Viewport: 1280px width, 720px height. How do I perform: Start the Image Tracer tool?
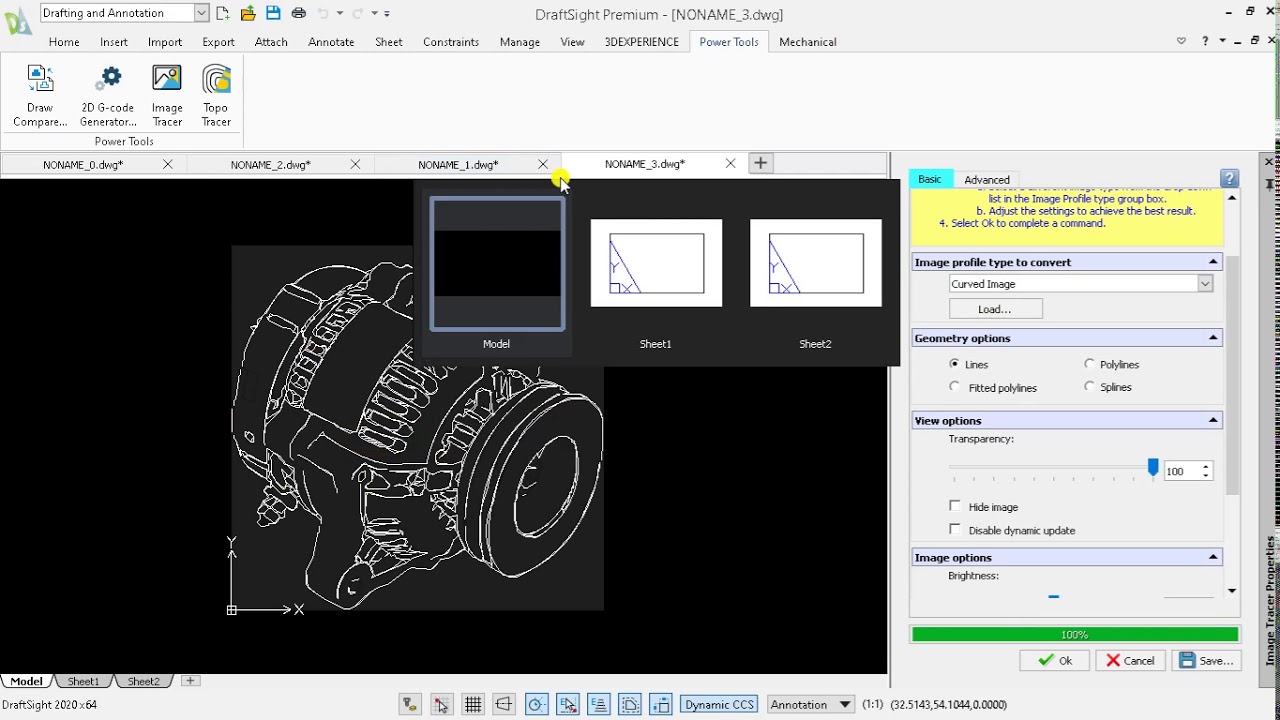(x=167, y=95)
